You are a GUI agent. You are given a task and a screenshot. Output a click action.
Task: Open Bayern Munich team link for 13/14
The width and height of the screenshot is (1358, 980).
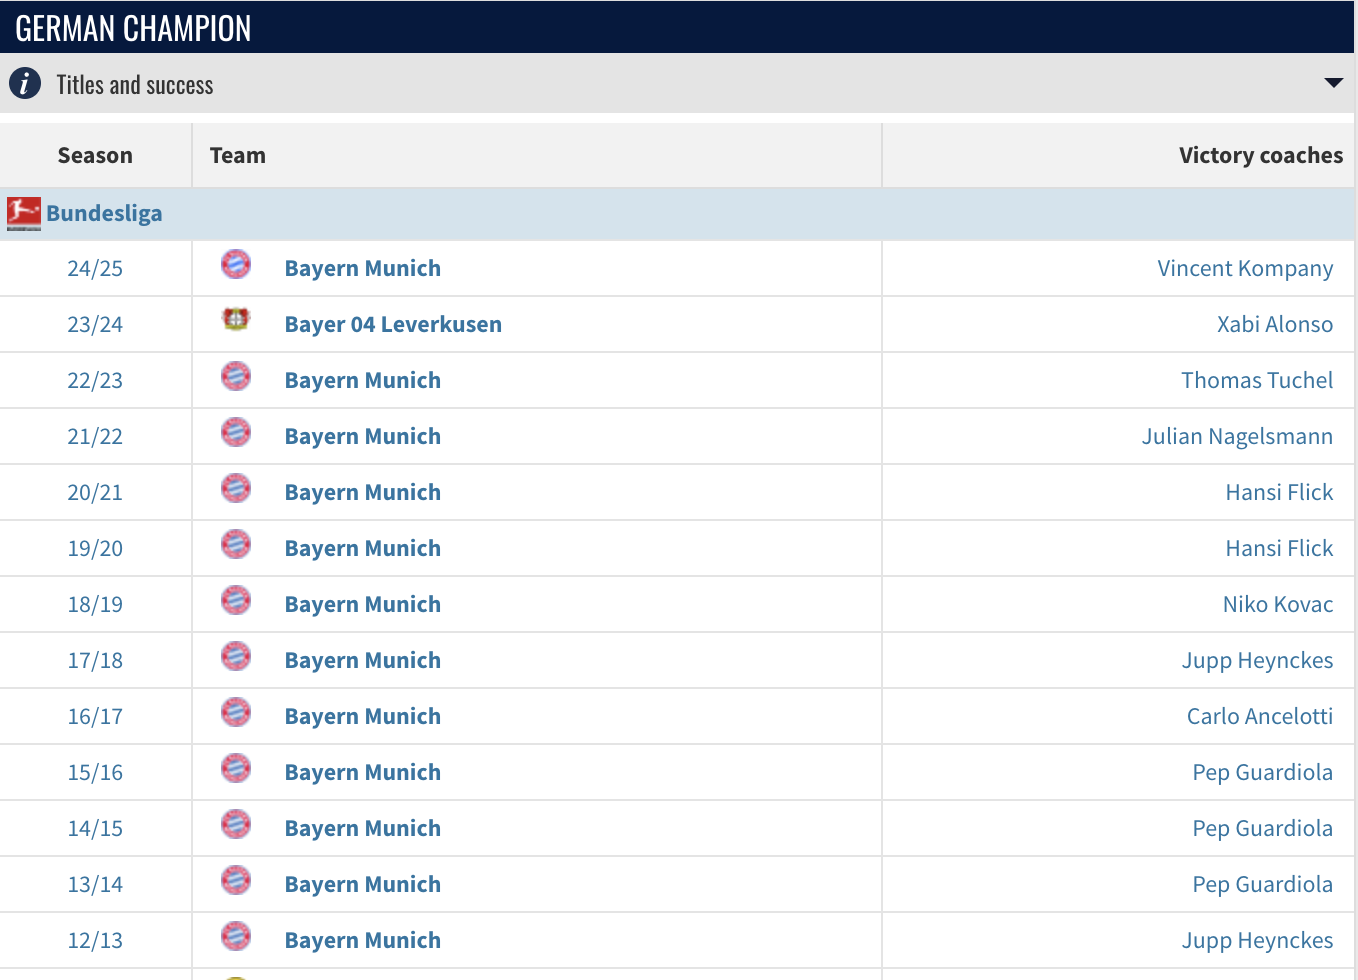pyautogui.click(x=363, y=884)
